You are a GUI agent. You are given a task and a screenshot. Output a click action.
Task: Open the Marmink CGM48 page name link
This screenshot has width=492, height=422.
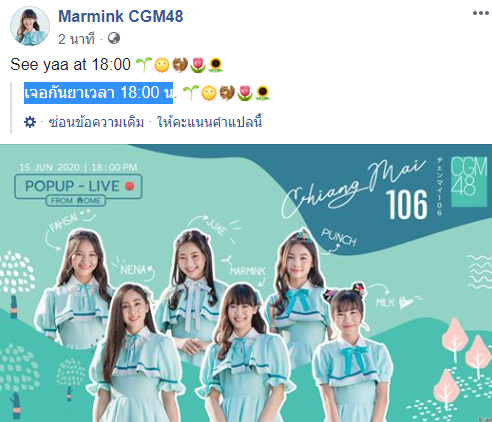point(121,16)
